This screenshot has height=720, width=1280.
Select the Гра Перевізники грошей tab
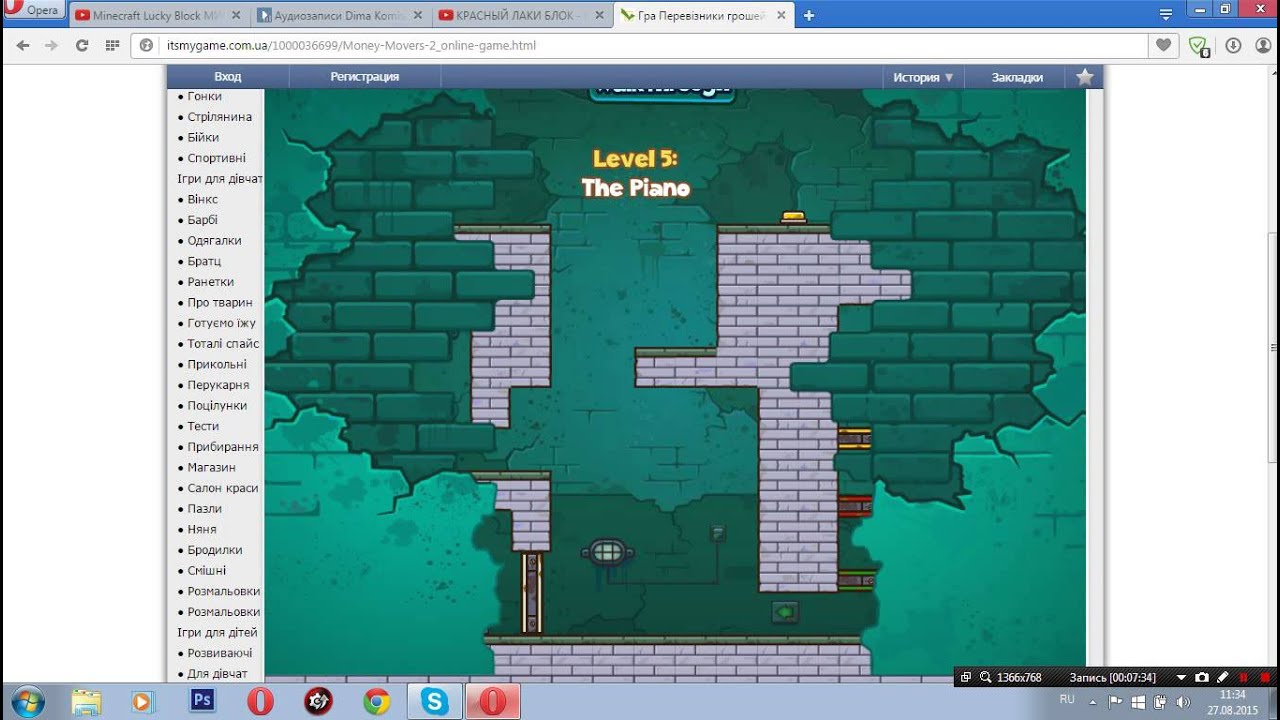pyautogui.click(x=703, y=15)
